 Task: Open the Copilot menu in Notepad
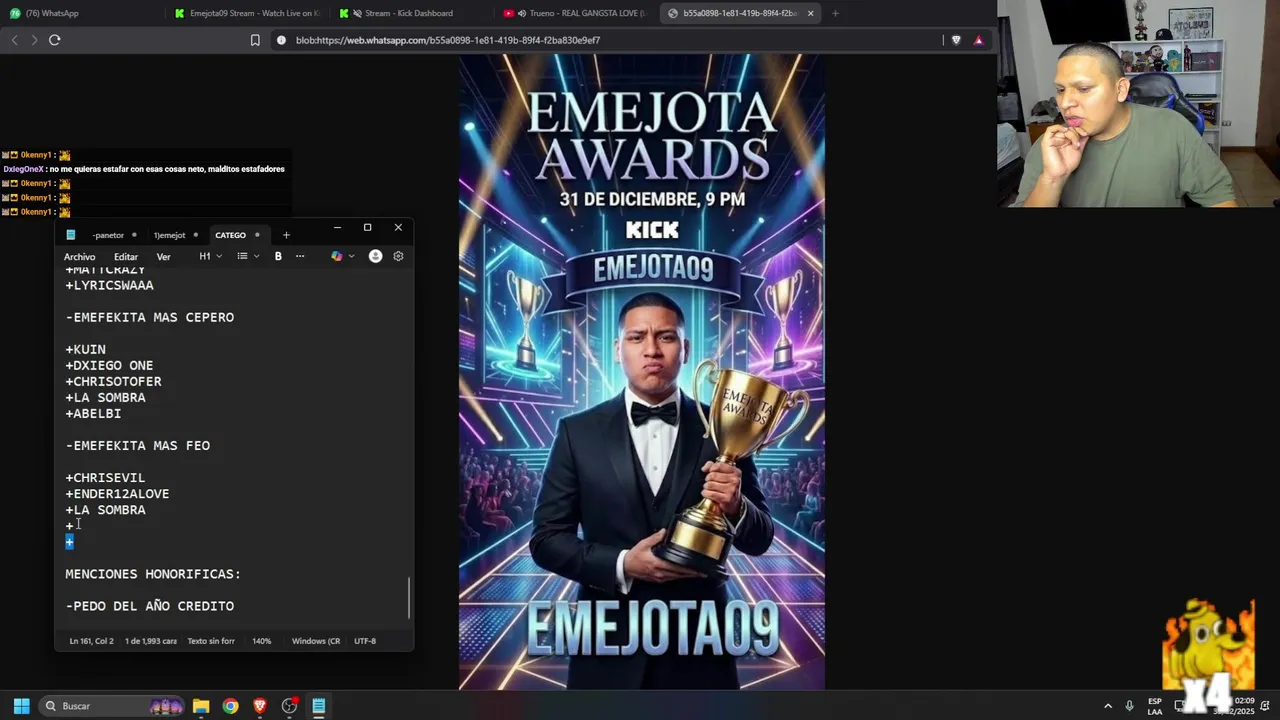point(342,256)
